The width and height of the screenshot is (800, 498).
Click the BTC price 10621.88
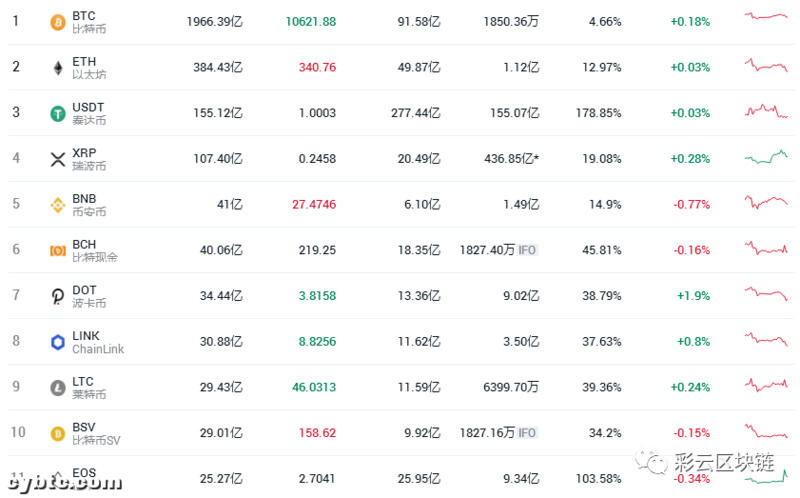310,22
